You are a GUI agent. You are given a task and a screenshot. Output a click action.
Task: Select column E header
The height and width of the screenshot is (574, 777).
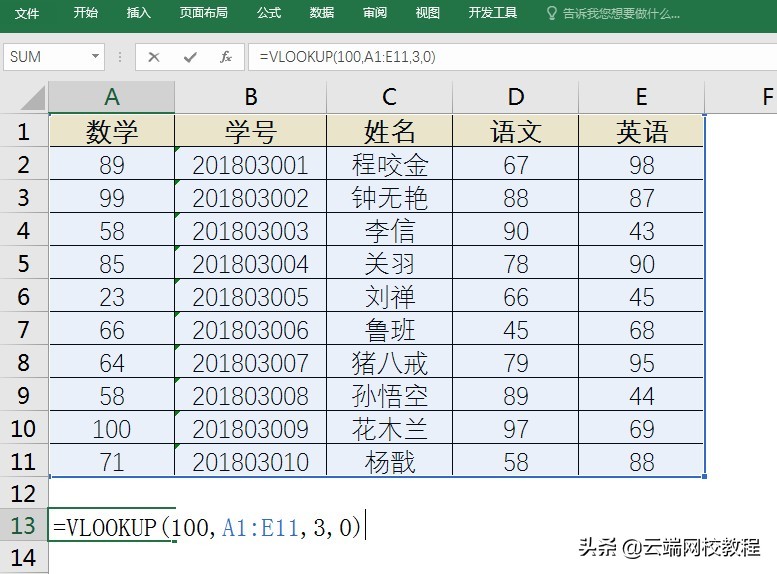(x=641, y=97)
